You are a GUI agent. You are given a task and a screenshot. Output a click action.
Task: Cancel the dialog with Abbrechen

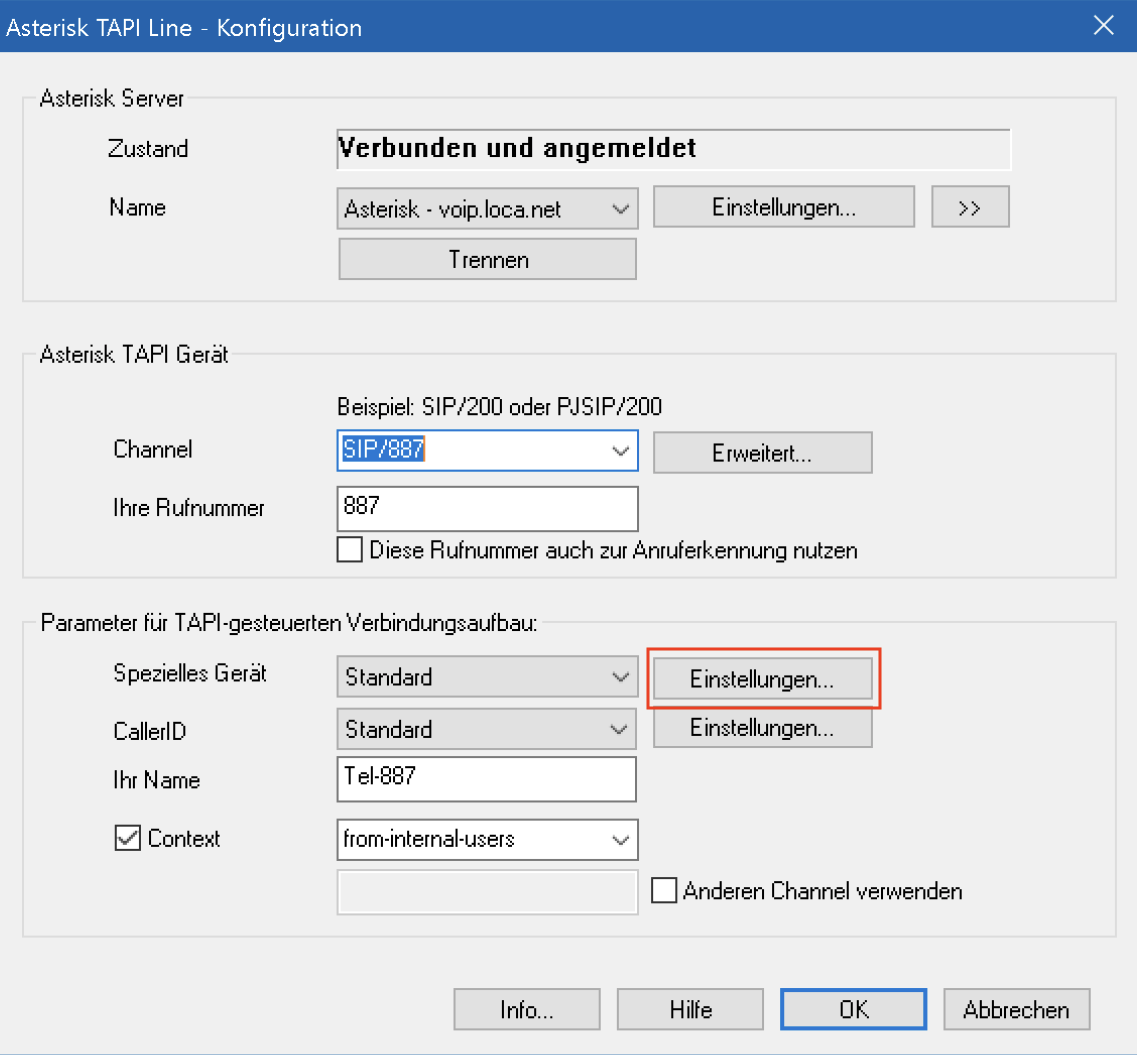coord(1016,1009)
